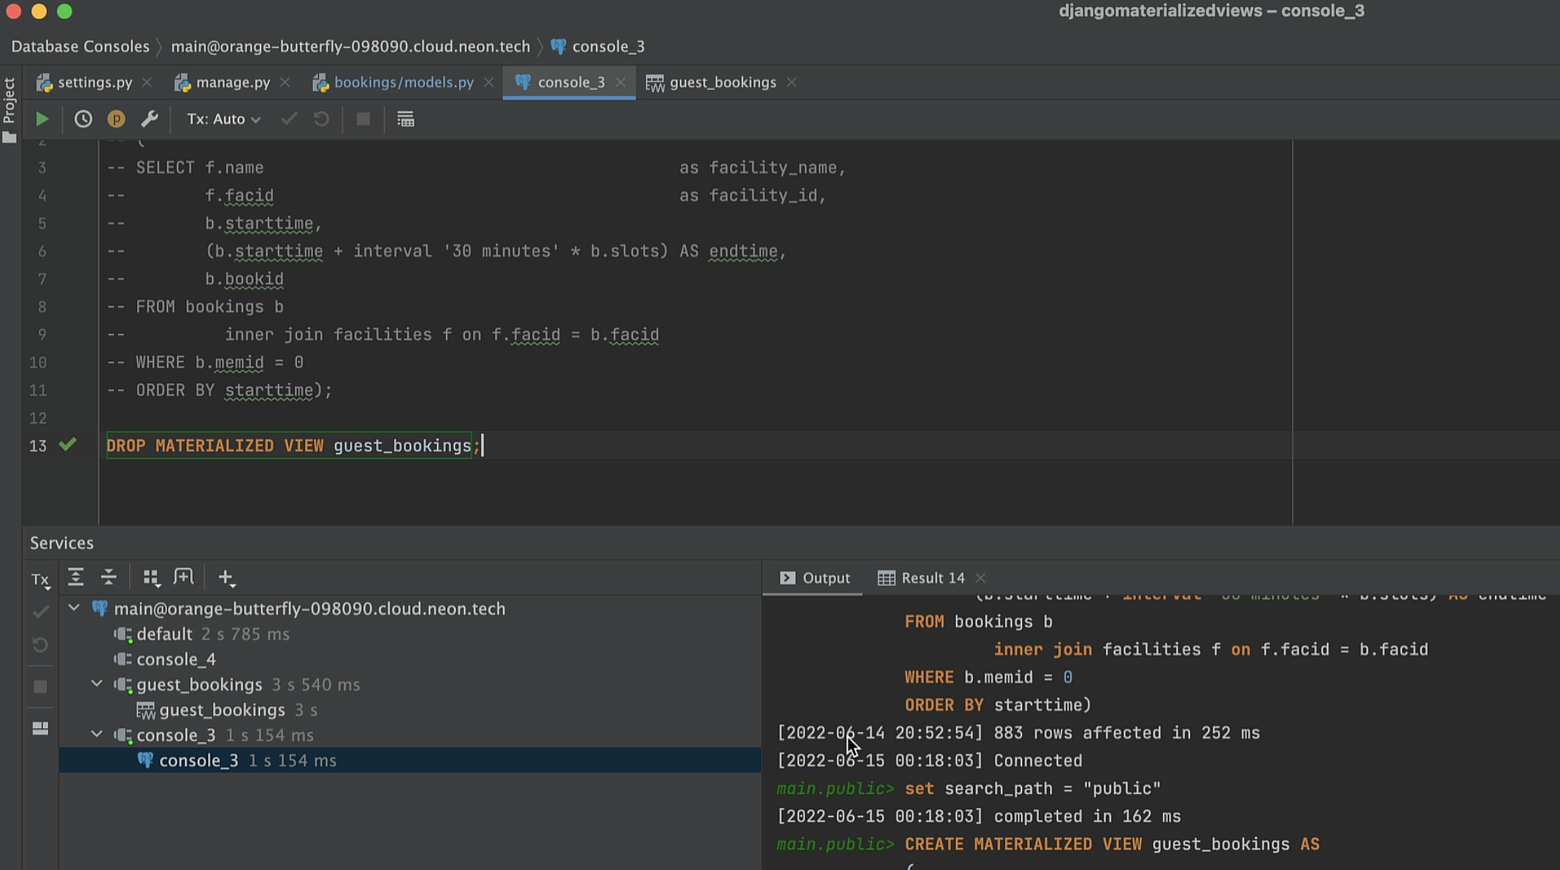Screen dimensions: 1560x870
Task: Collapse the main@orange-butterfly connection tree node
Action: (x=74, y=608)
